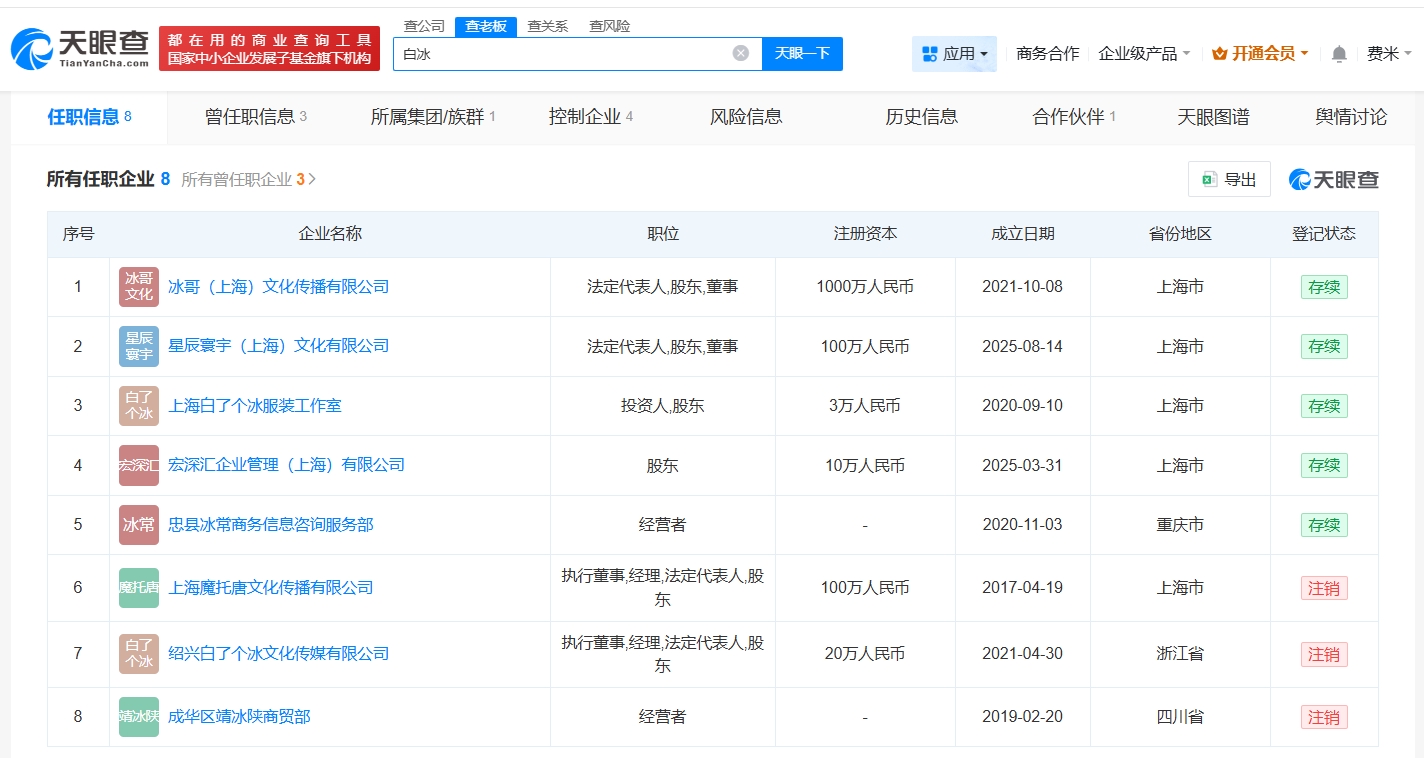Open the 开通会员 dropdown
The image size is (1424, 758).
tap(1259, 54)
